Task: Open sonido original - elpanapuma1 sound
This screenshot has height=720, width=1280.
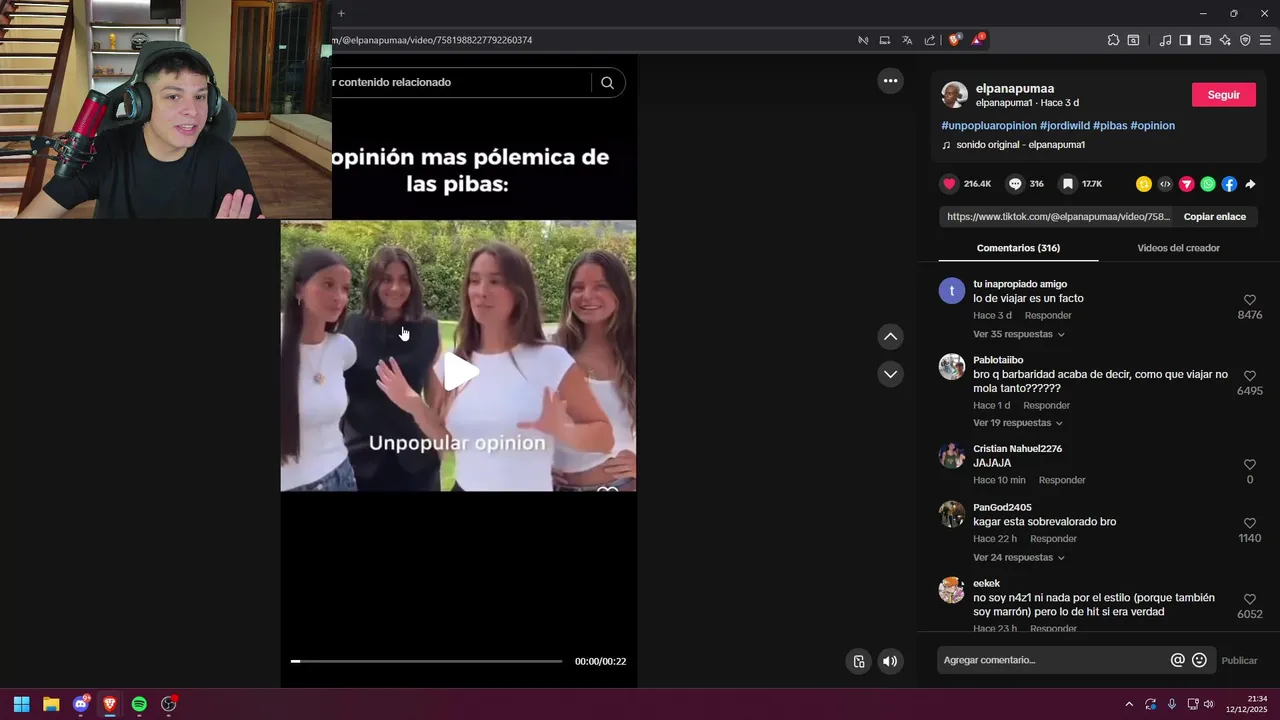Action: coord(1021,145)
